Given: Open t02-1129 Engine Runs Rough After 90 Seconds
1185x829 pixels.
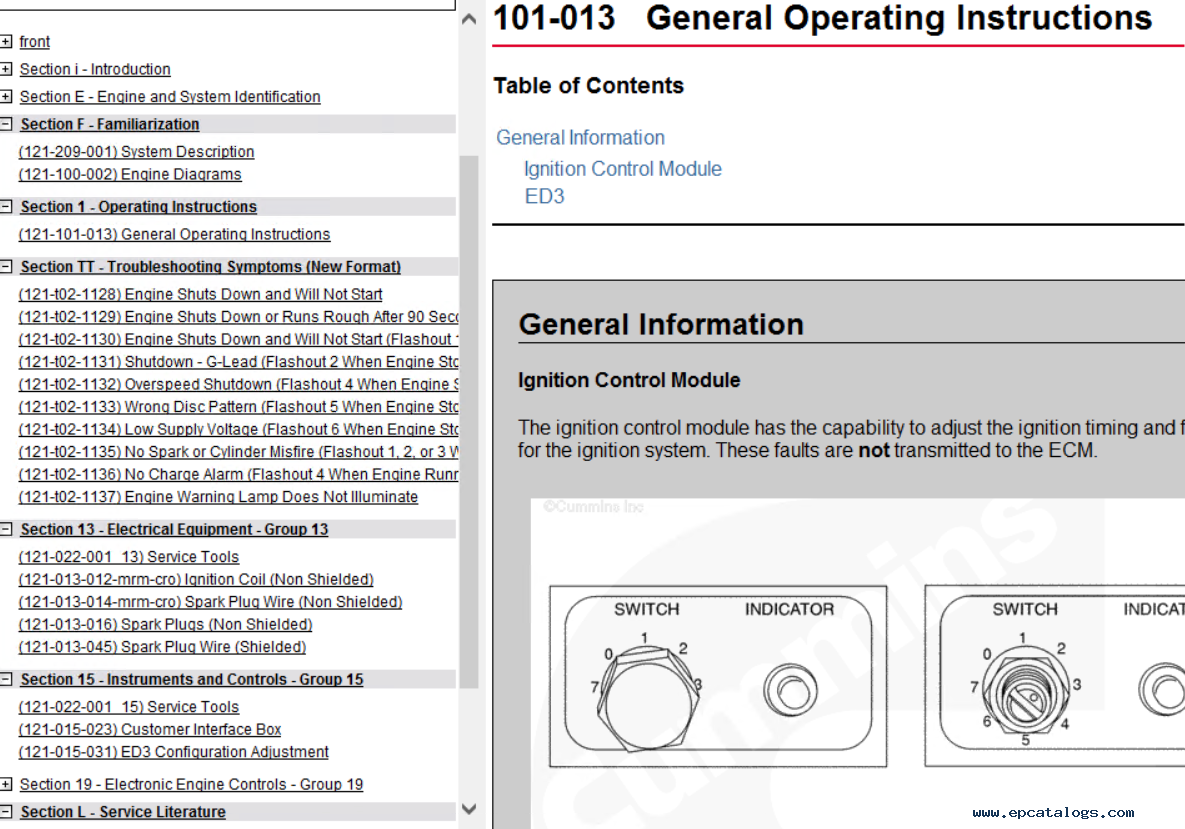Looking at the screenshot, I should [x=238, y=317].
